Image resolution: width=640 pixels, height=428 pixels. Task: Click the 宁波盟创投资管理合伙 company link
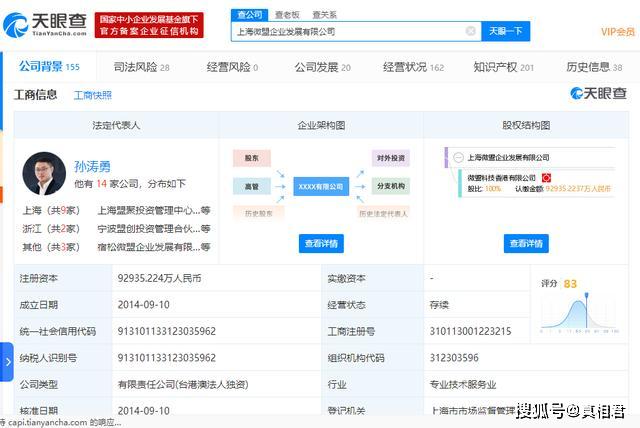point(154,228)
